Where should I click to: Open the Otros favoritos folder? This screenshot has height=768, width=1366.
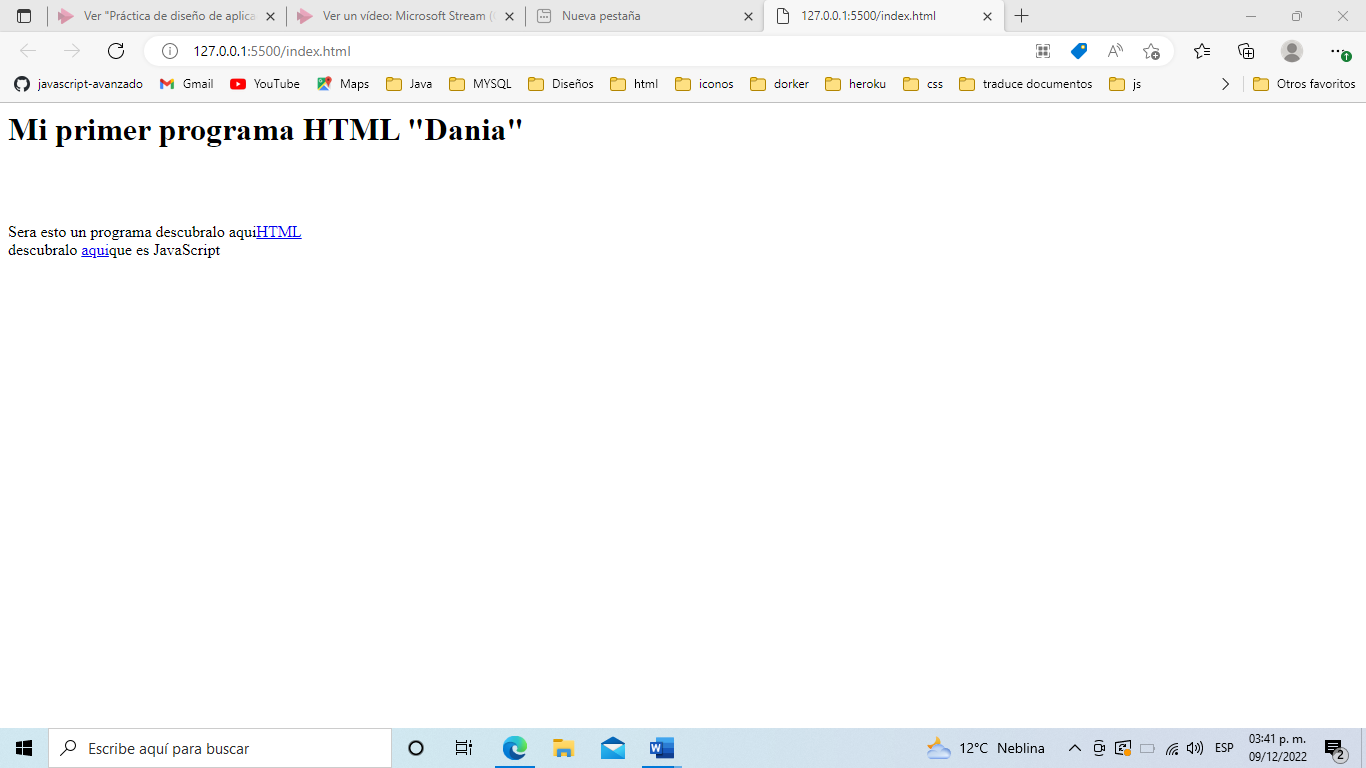pos(1304,84)
